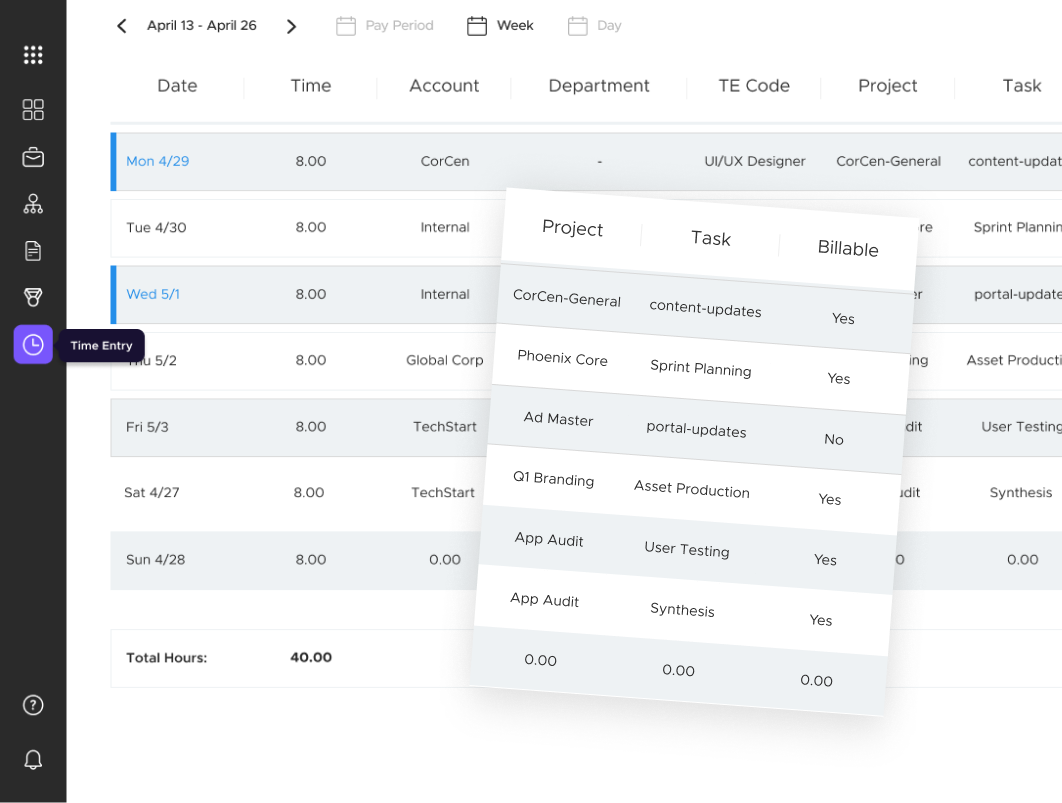Open the help question-mark icon
The image size is (1062, 803).
(x=33, y=705)
